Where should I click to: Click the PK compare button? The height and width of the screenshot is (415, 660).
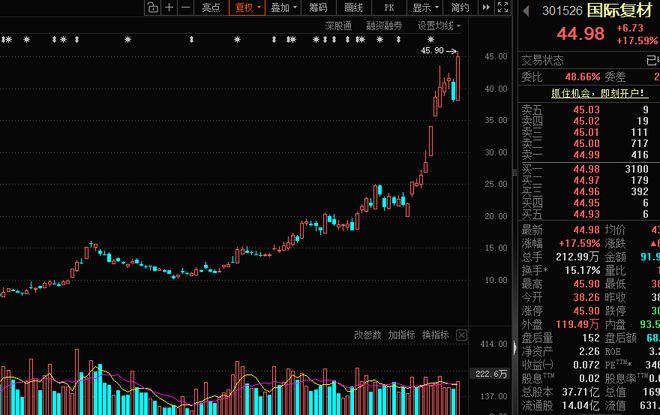click(389, 8)
